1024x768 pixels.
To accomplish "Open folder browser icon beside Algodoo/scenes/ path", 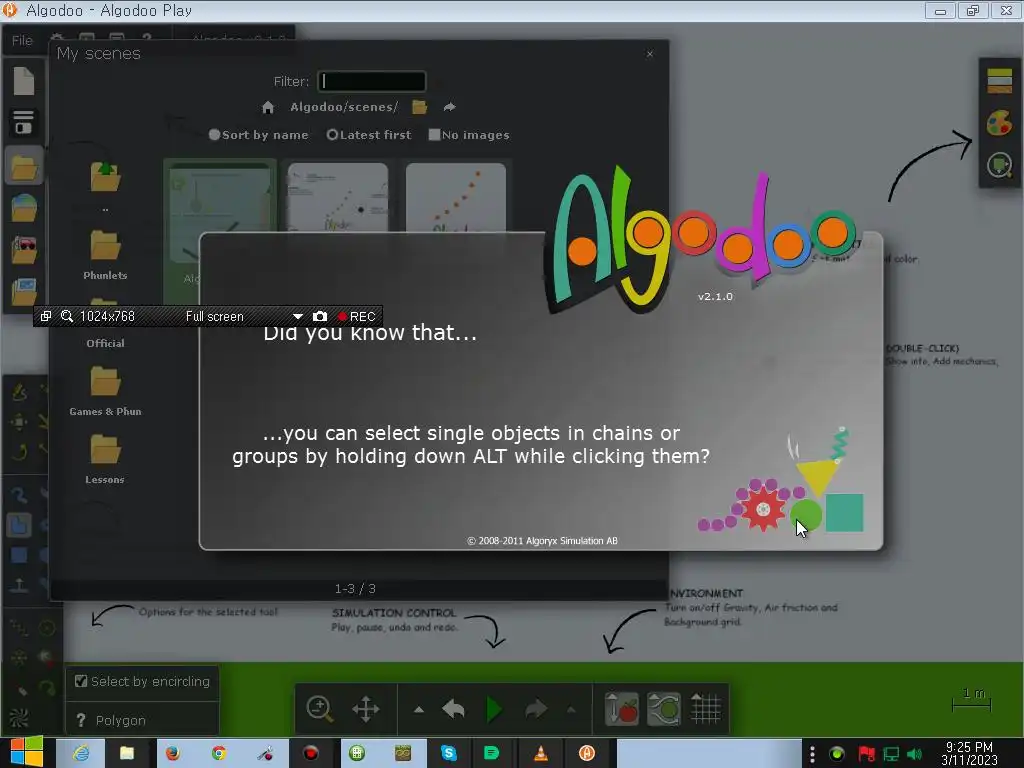I will [x=419, y=107].
